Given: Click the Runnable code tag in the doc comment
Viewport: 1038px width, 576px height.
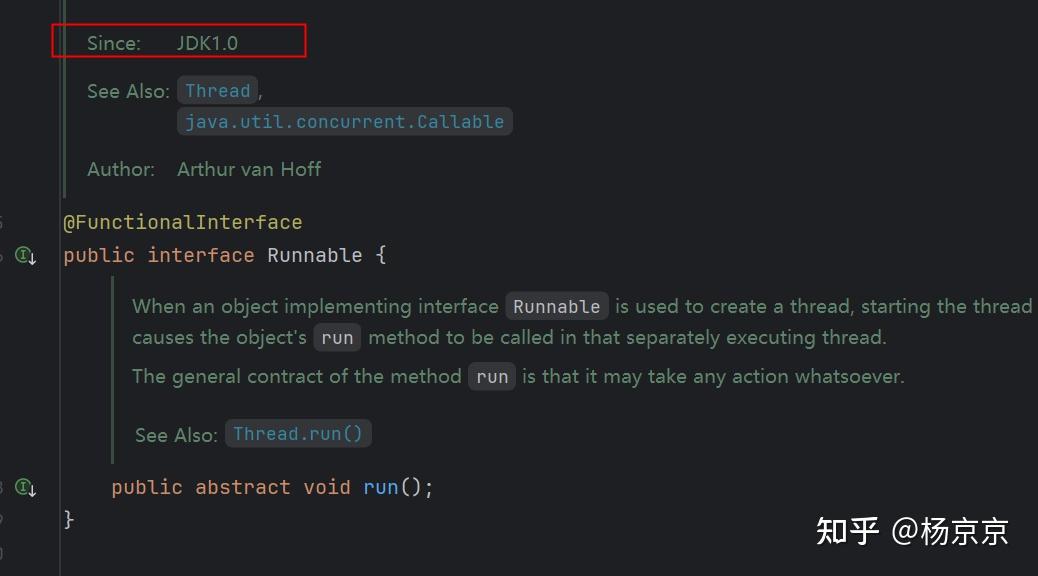Looking at the screenshot, I should pos(556,307).
